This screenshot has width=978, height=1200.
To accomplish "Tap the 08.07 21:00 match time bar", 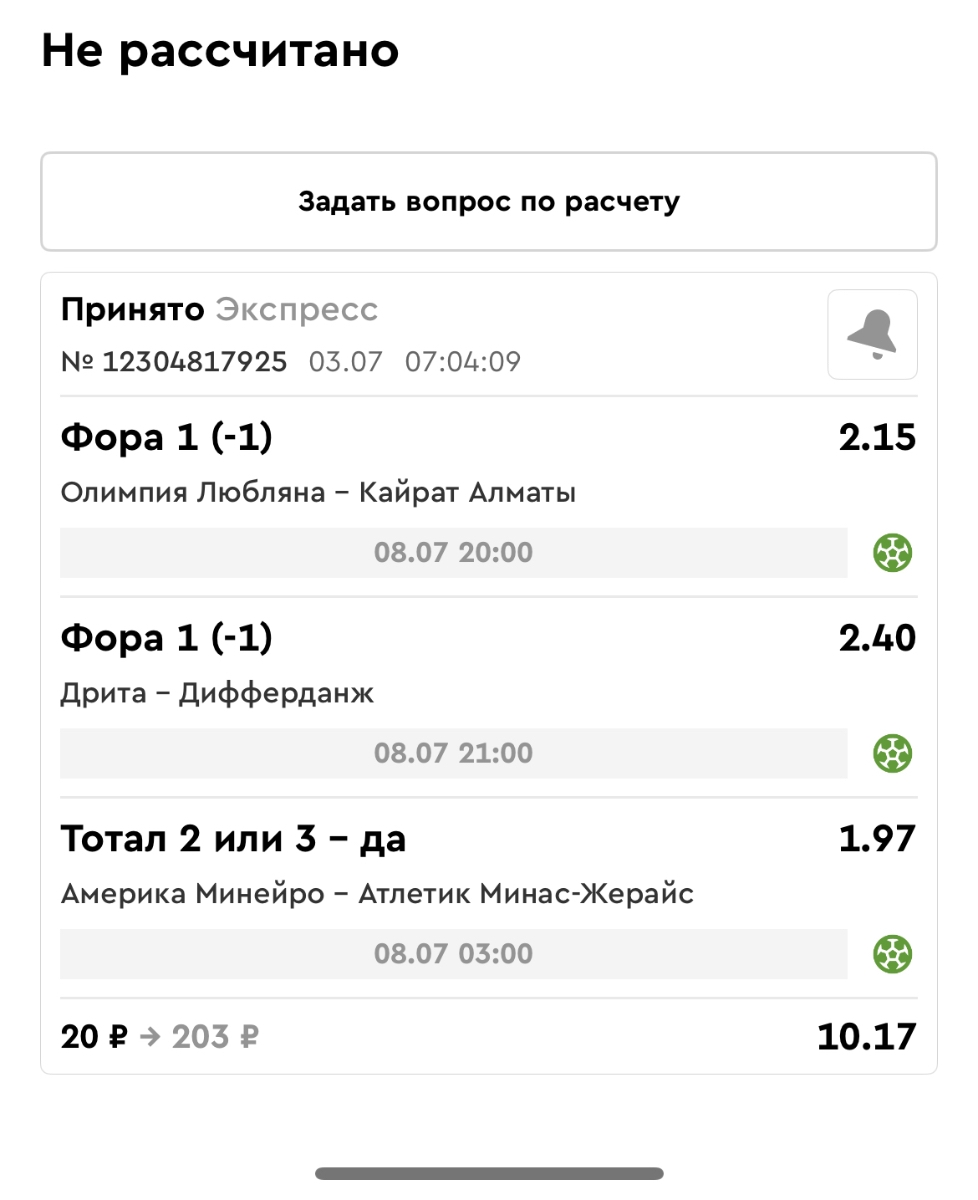I will click(x=453, y=752).
